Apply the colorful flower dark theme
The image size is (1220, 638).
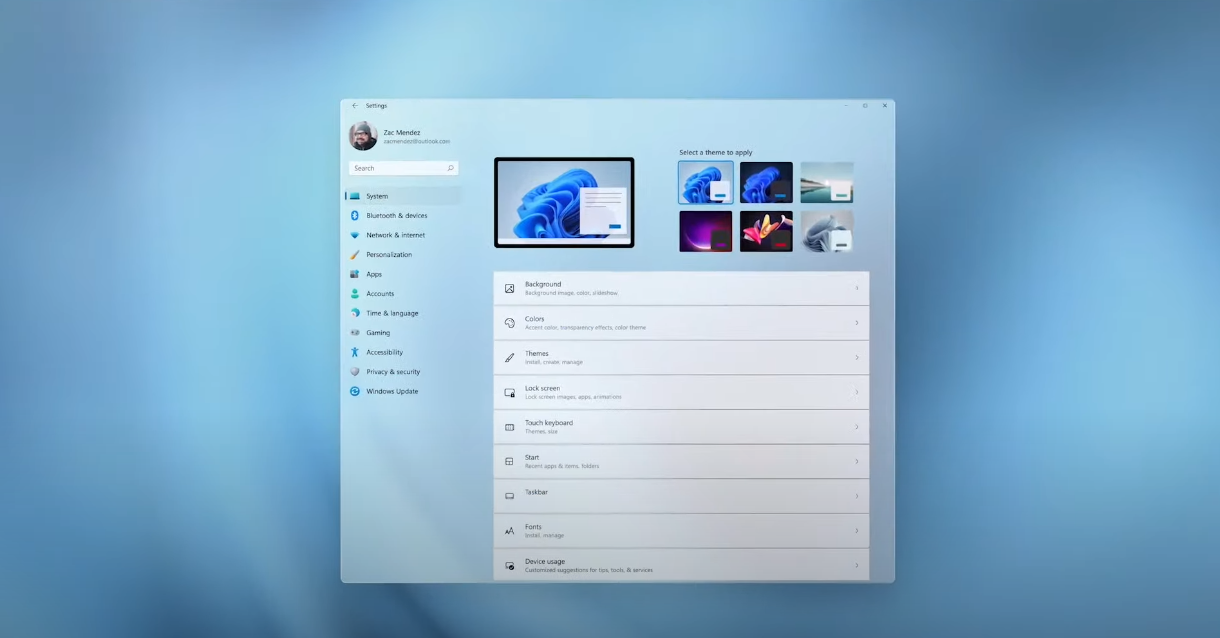point(766,231)
